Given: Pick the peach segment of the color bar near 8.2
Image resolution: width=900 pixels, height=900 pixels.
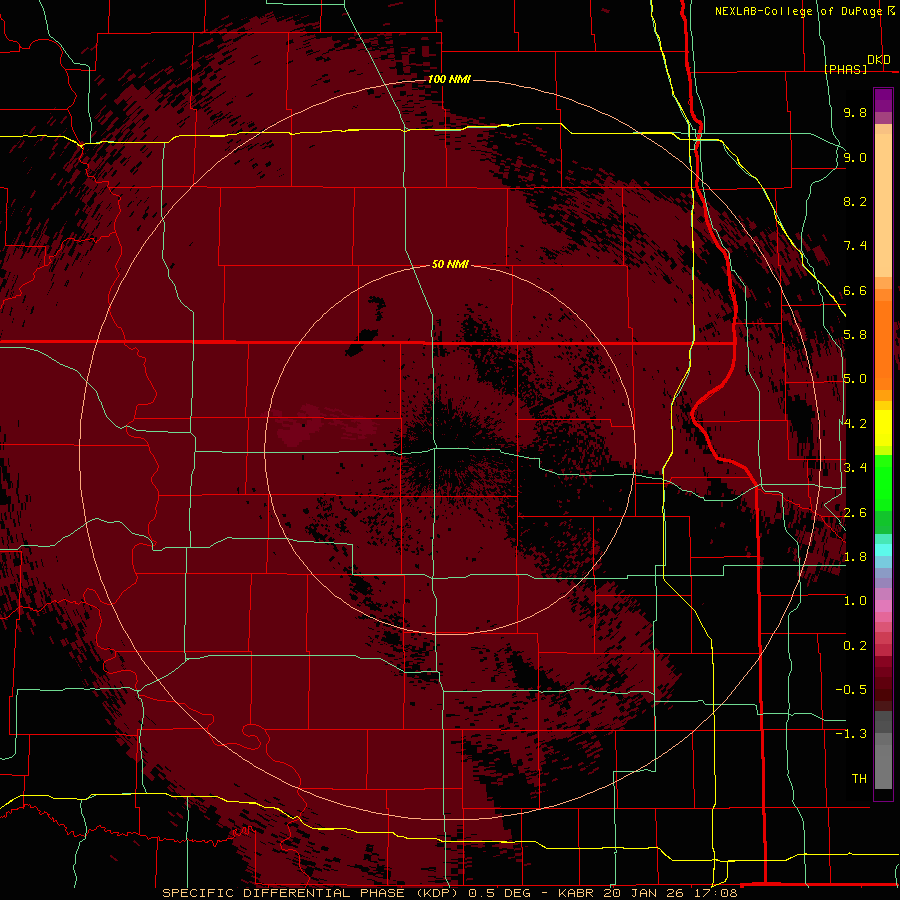Looking at the screenshot, I should tap(883, 205).
